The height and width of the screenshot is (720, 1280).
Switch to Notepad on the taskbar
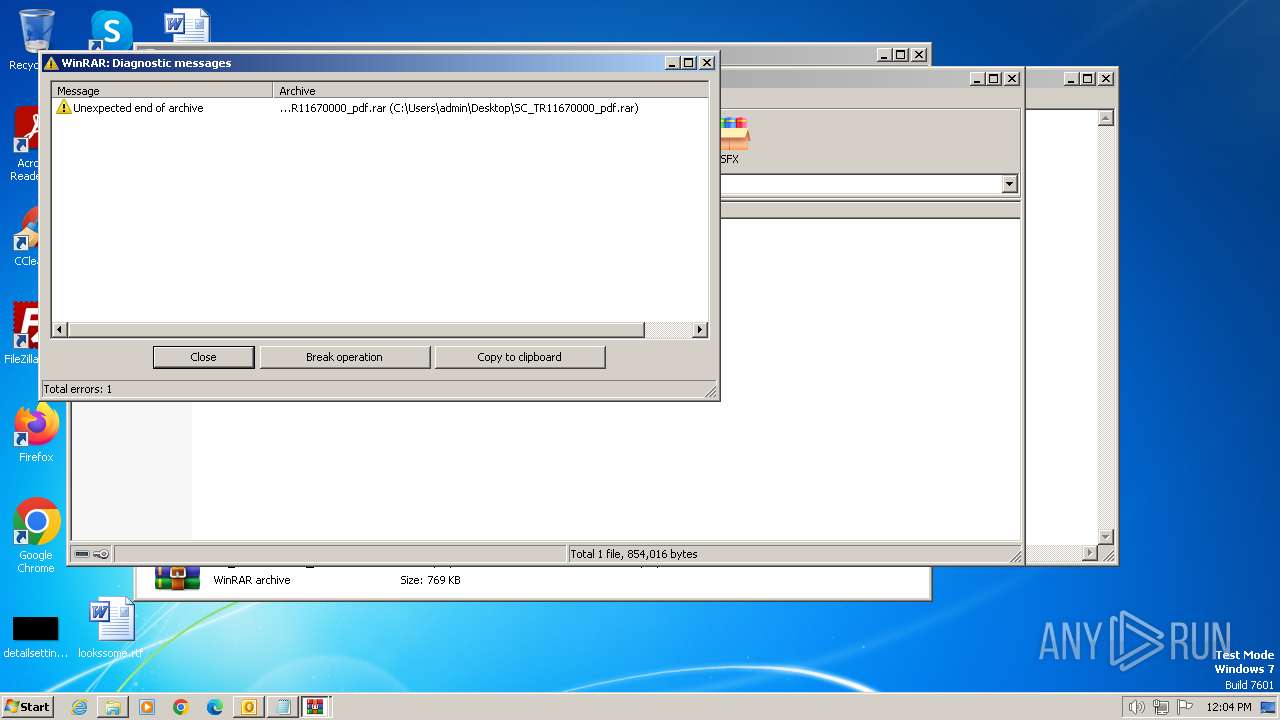[x=283, y=707]
